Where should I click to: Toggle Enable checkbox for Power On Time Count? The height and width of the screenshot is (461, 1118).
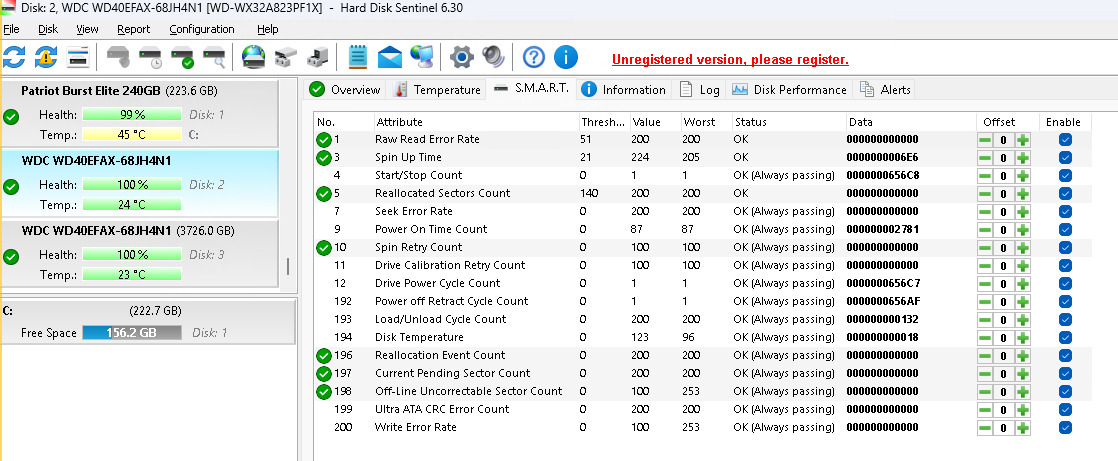coord(1065,229)
